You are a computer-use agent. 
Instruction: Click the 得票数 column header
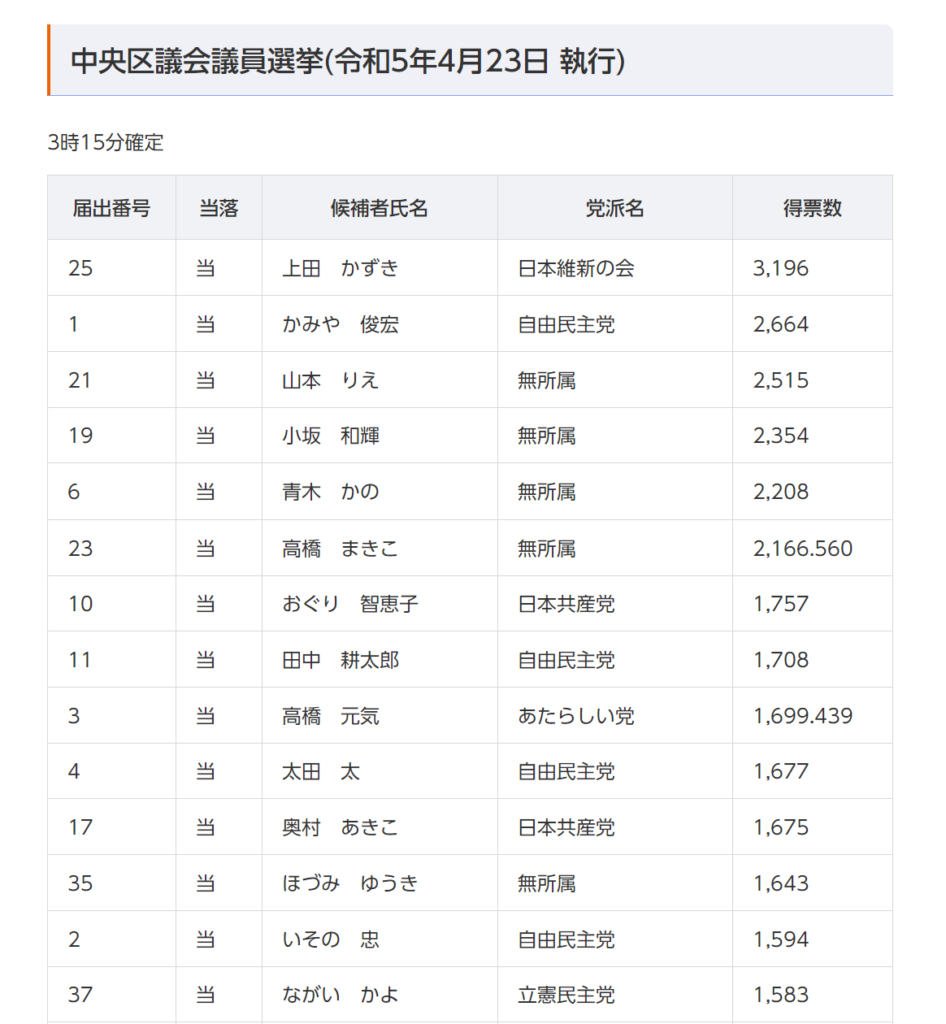(812, 208)
